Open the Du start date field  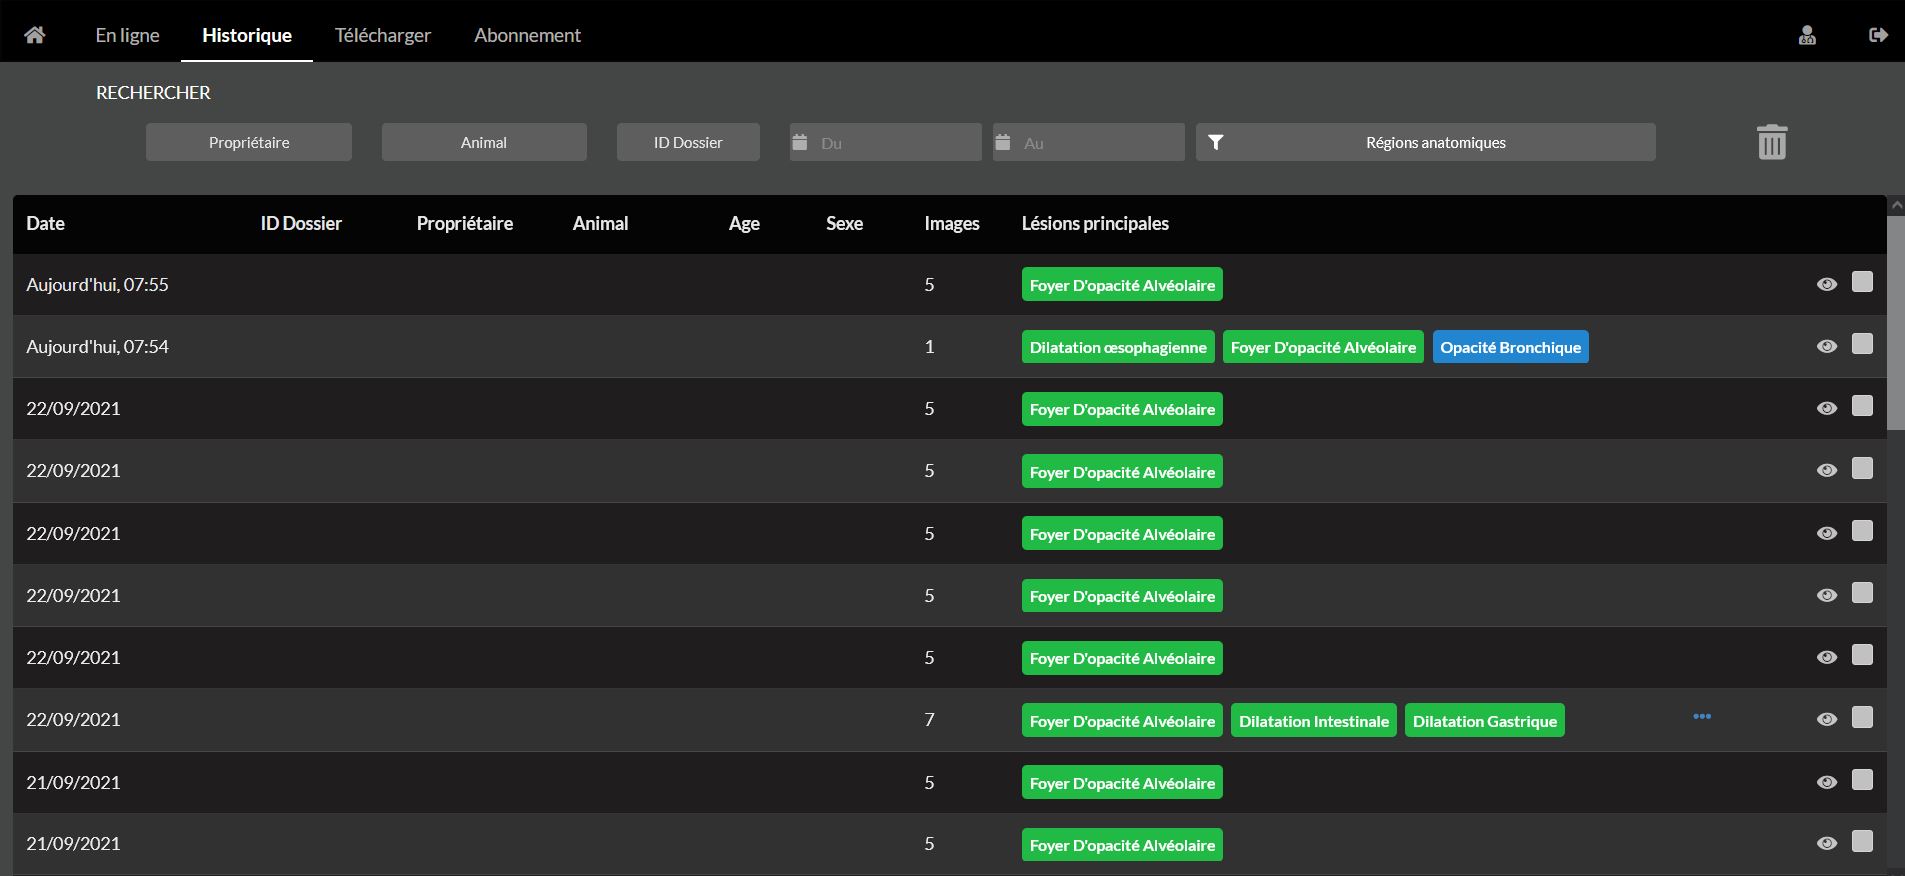click(x=886, y=142)
